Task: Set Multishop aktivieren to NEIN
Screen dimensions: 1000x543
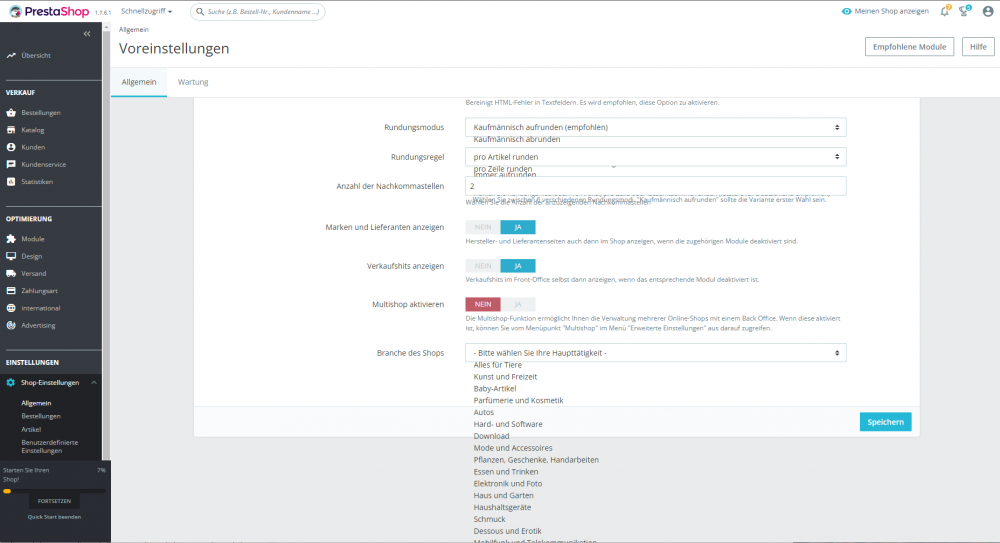Action: [483, 304]
